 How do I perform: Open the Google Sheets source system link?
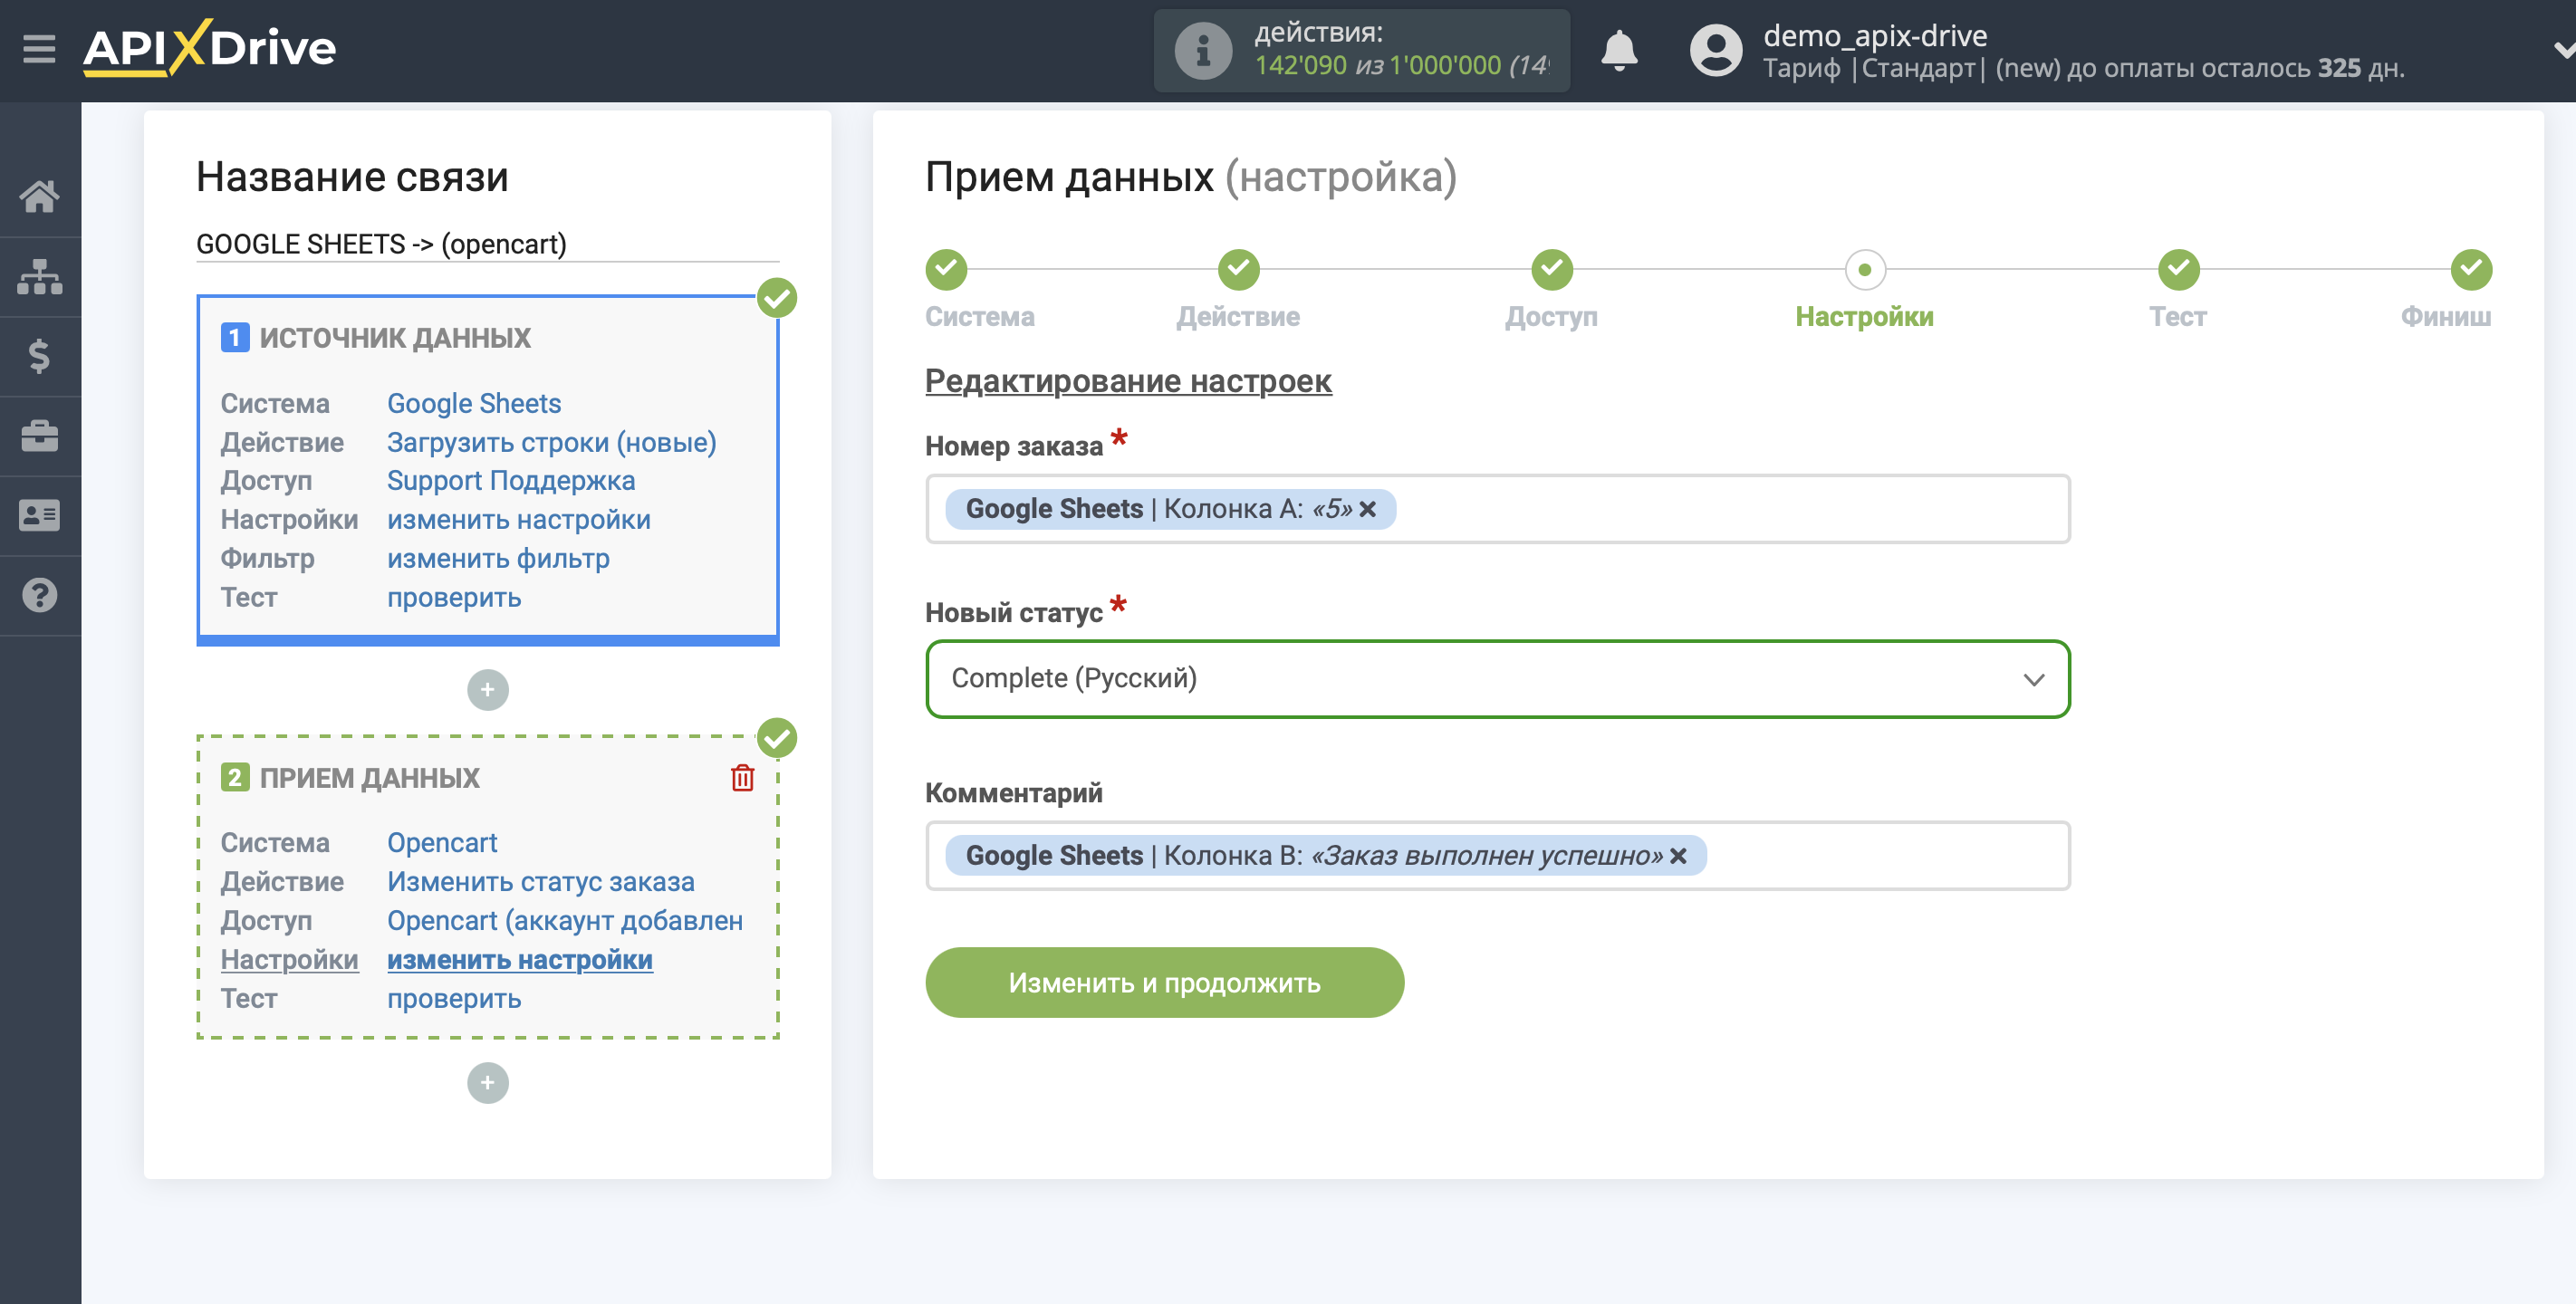pos(474,403)
